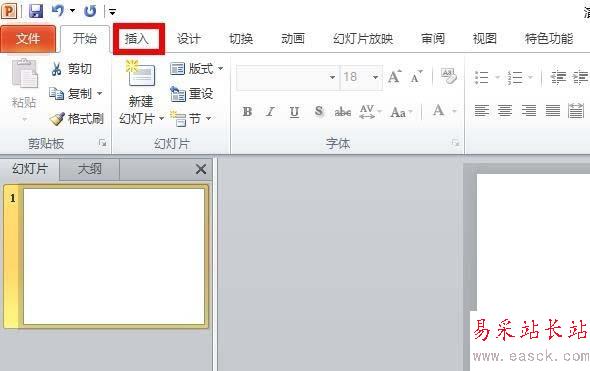Go to 幻灯片放映 (Slide Show) tab

pyautogui.click(x=363, y=38)
